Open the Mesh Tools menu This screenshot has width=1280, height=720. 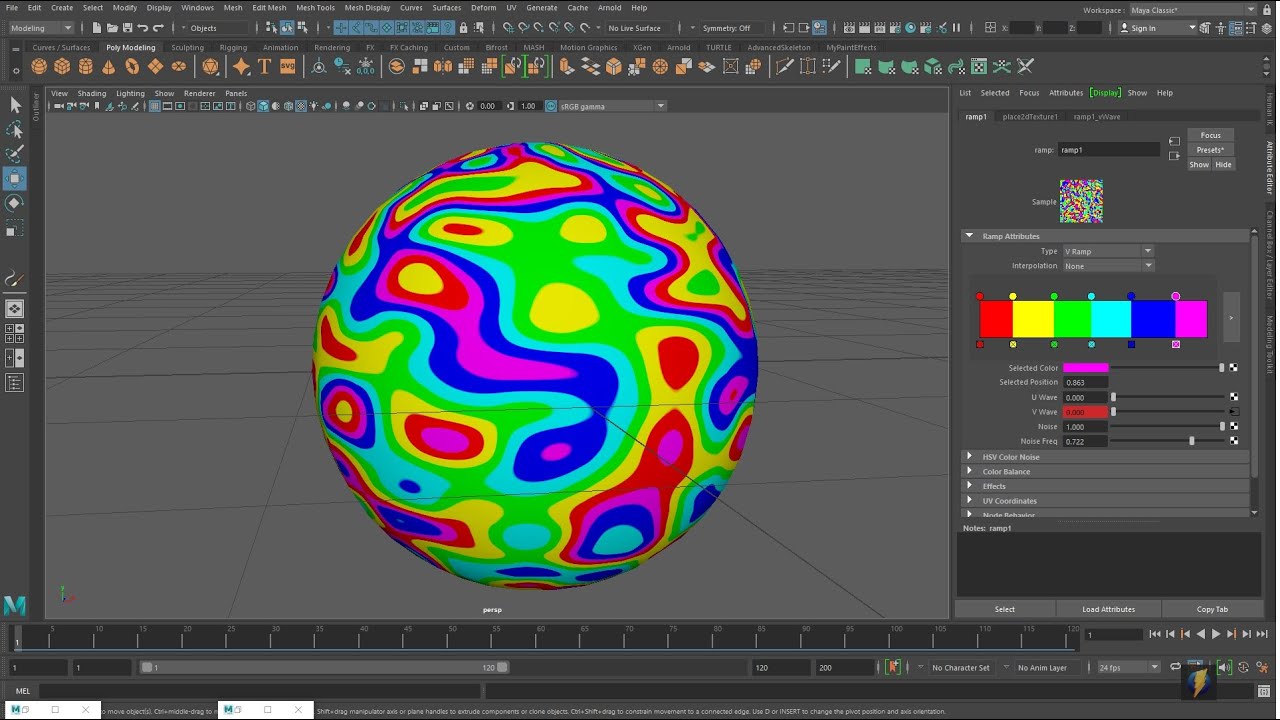tap(315, 8)
